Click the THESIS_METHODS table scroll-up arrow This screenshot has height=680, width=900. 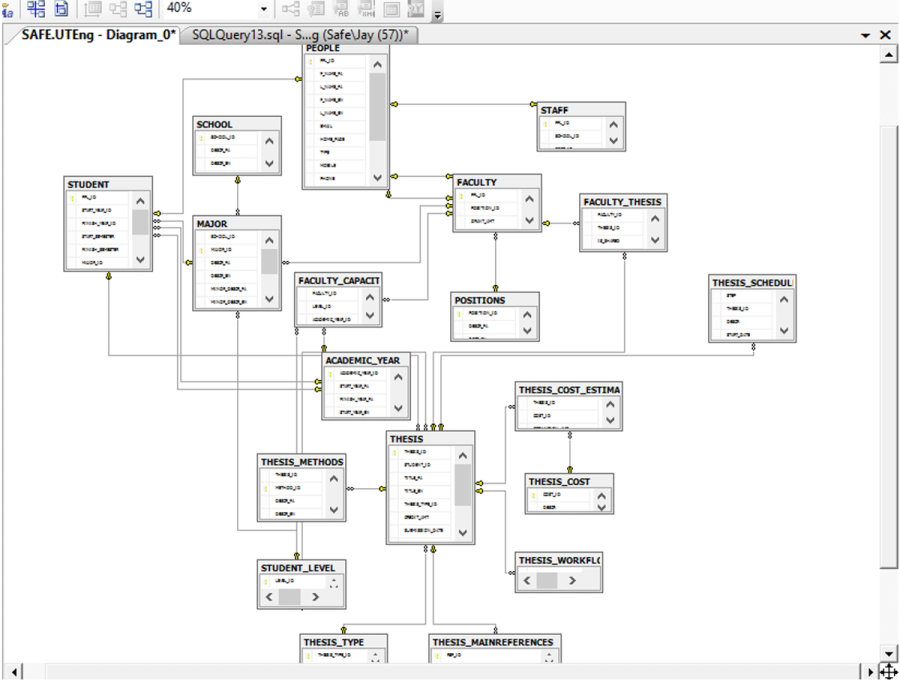pyautogui.click(x=333, y=479)
